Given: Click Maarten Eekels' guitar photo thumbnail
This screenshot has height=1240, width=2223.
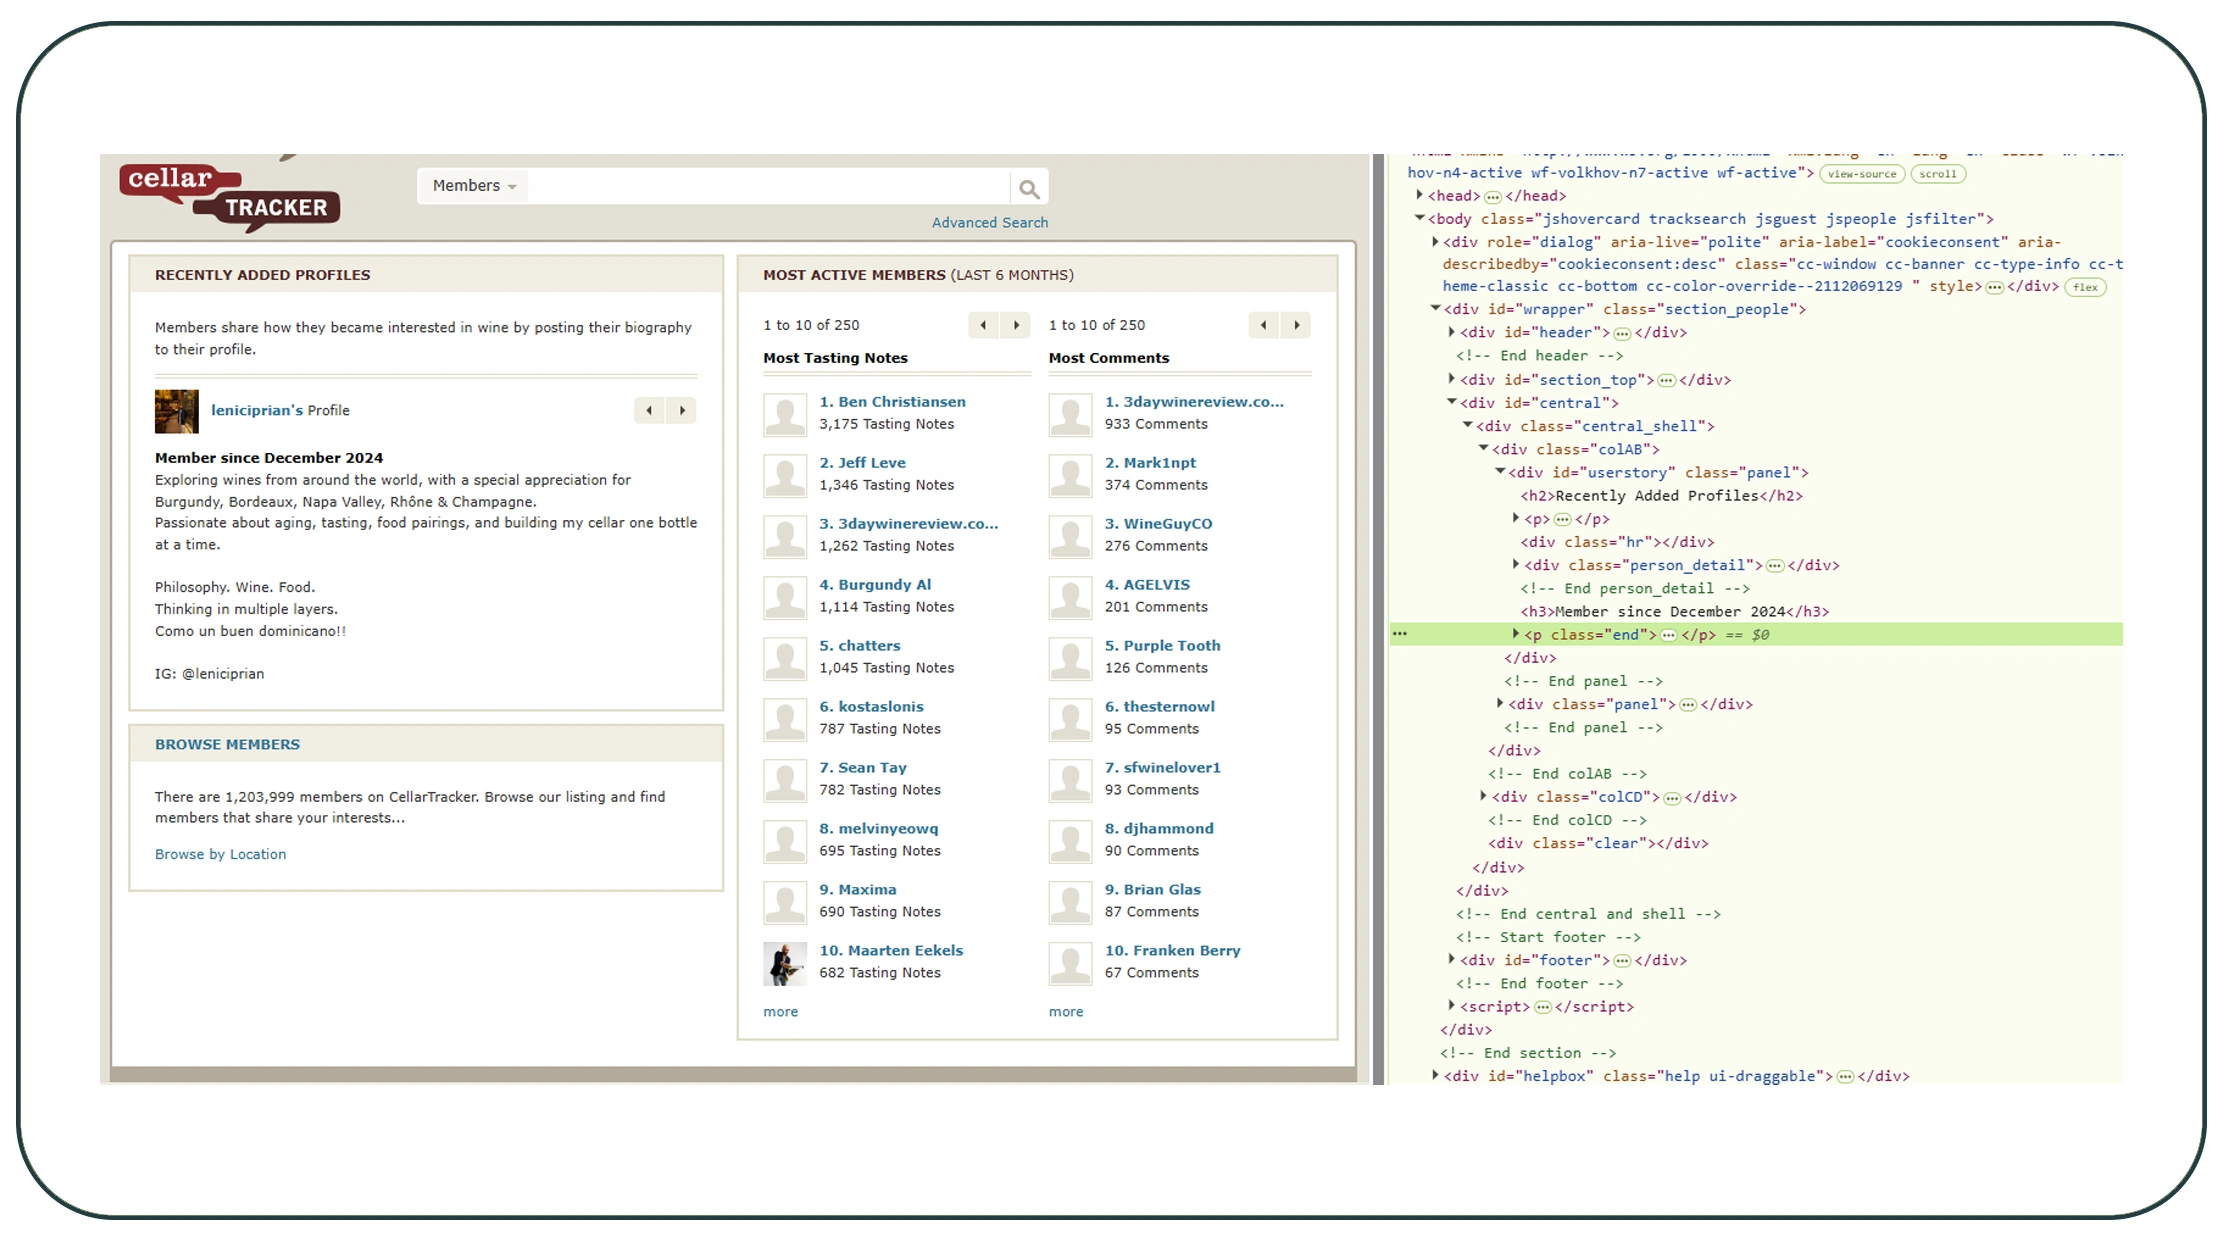Looking at the screenshot, I should pos(785,964).
